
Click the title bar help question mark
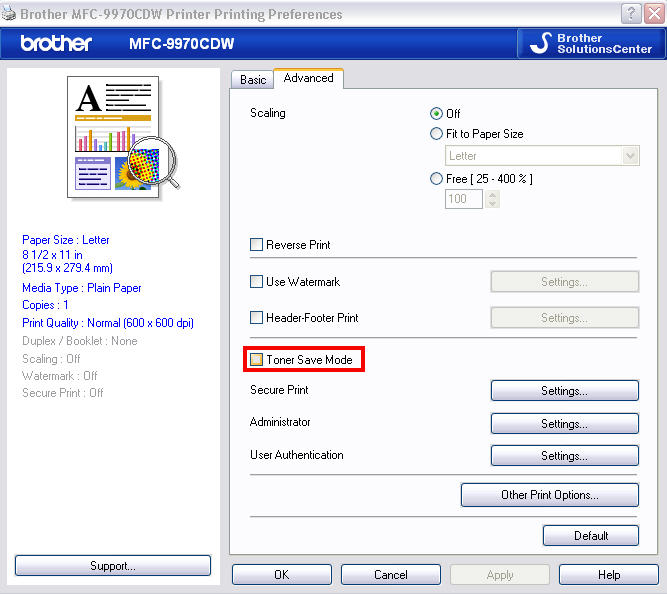(x=631, y=14)
